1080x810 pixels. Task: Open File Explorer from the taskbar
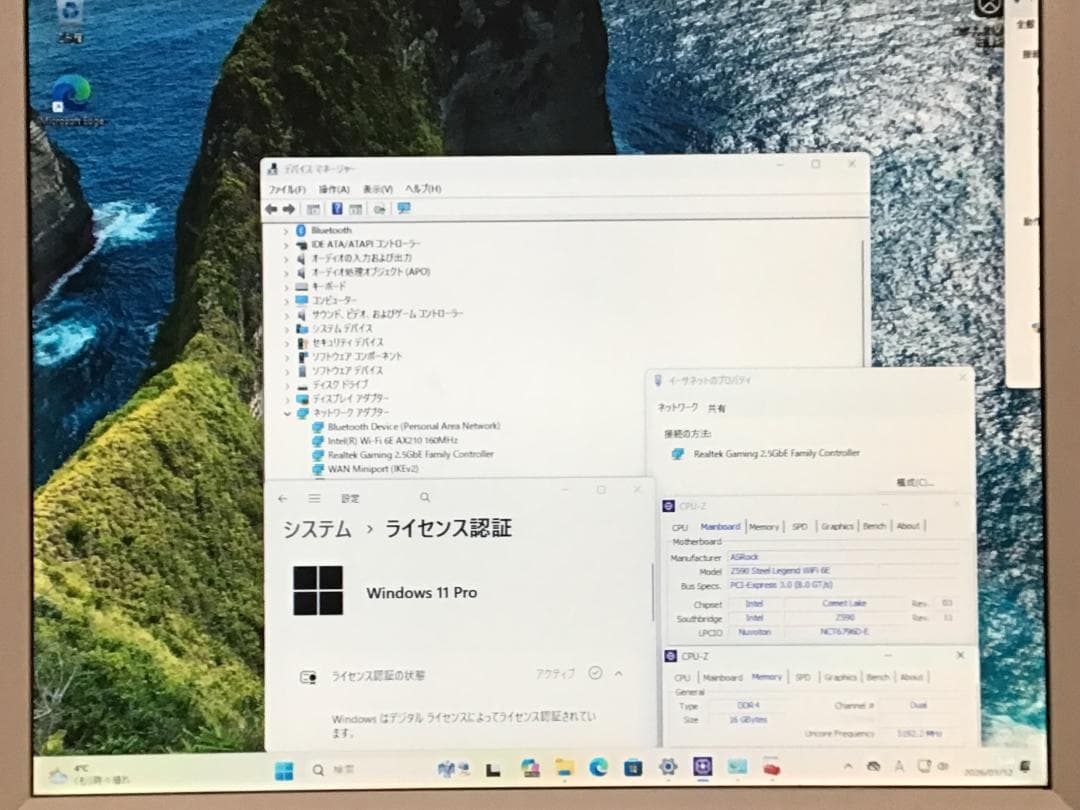[x=565, y=768]
